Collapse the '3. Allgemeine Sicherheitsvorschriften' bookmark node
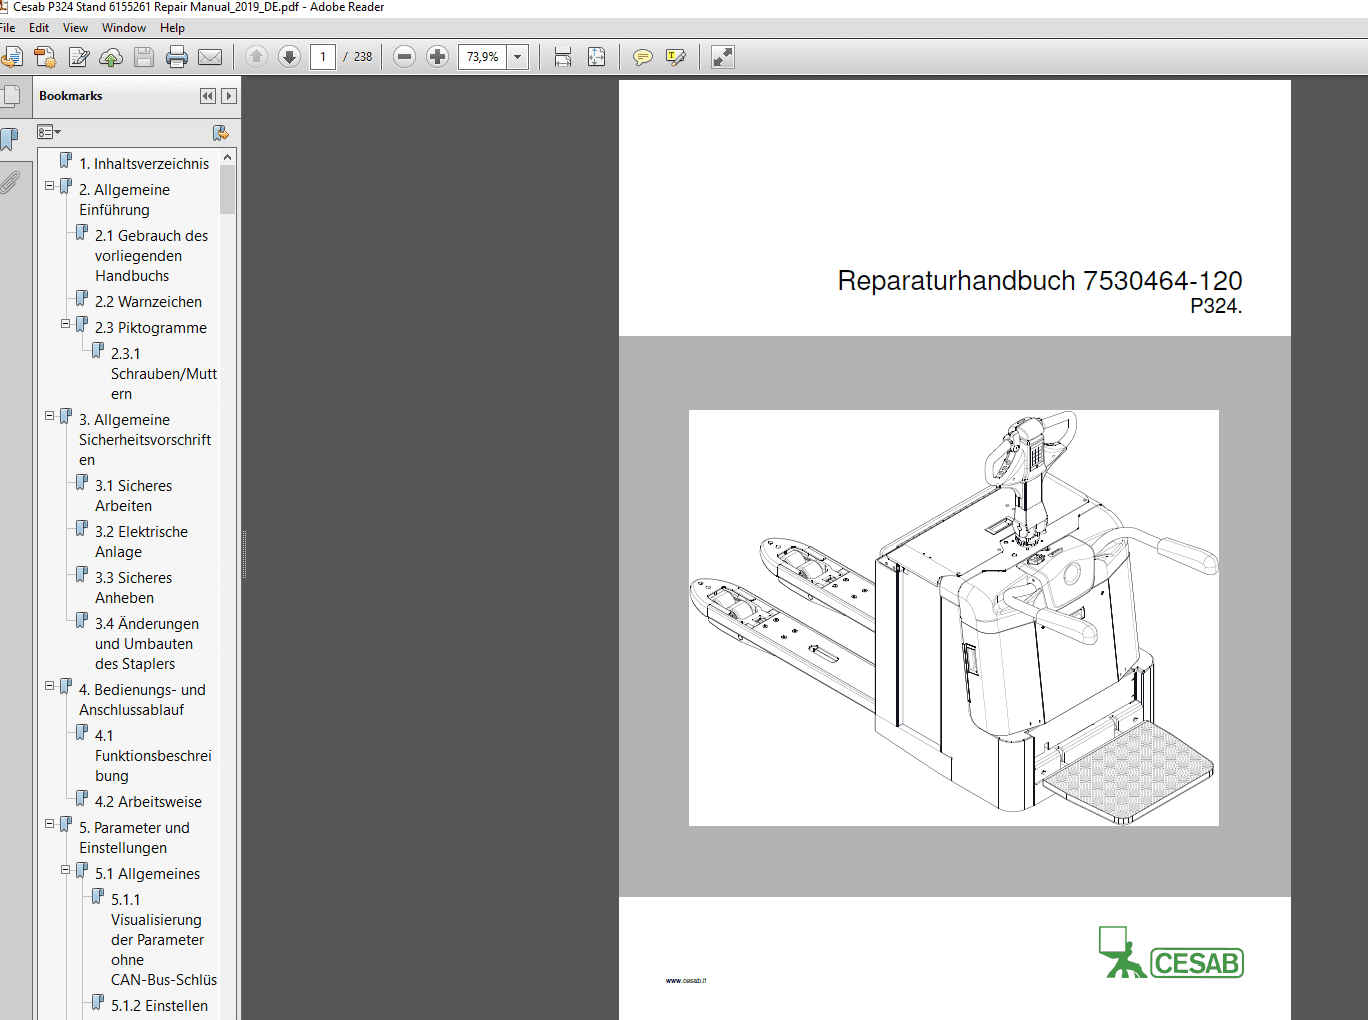This screenshot has width=1368, height=1020. pos(50,416)
